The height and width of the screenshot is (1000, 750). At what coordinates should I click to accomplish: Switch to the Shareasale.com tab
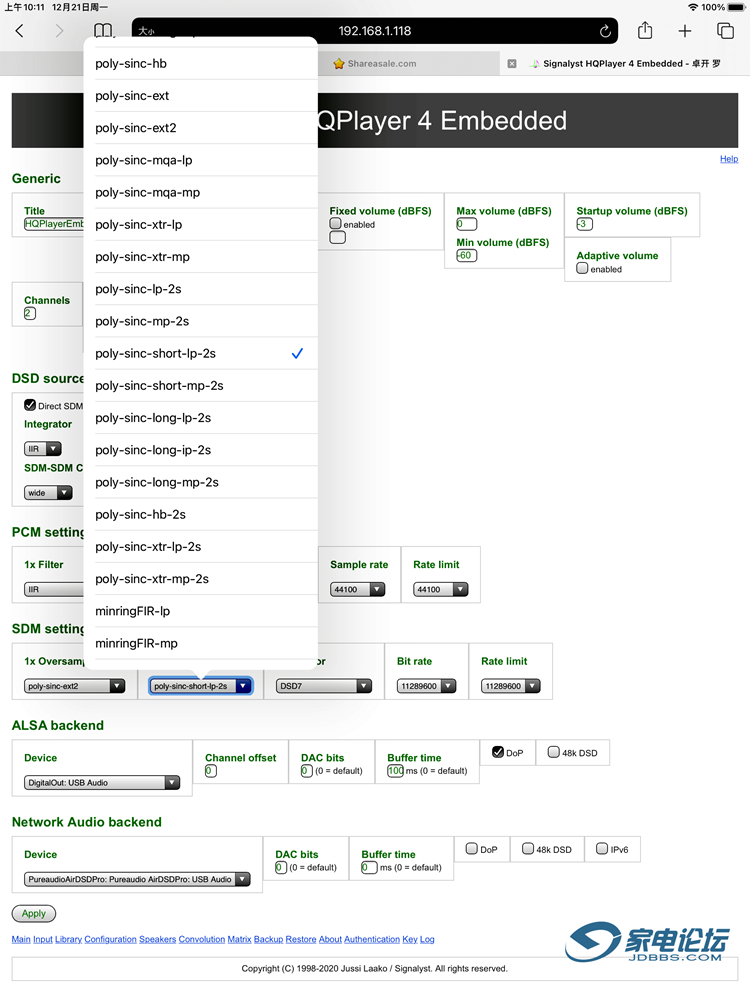pos(374,64)
